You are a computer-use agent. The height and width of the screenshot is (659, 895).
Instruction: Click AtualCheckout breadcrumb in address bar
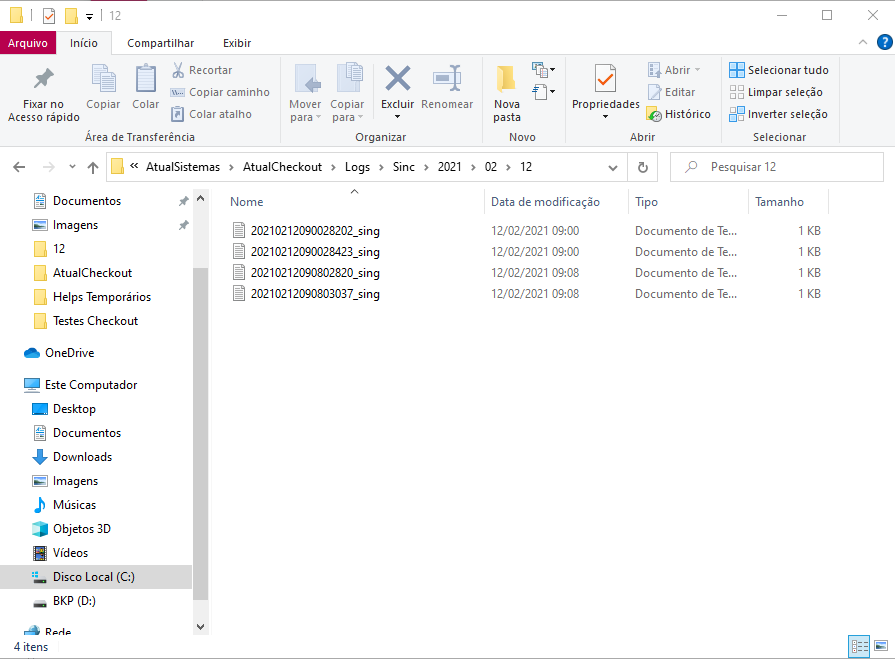click(283, 167)
